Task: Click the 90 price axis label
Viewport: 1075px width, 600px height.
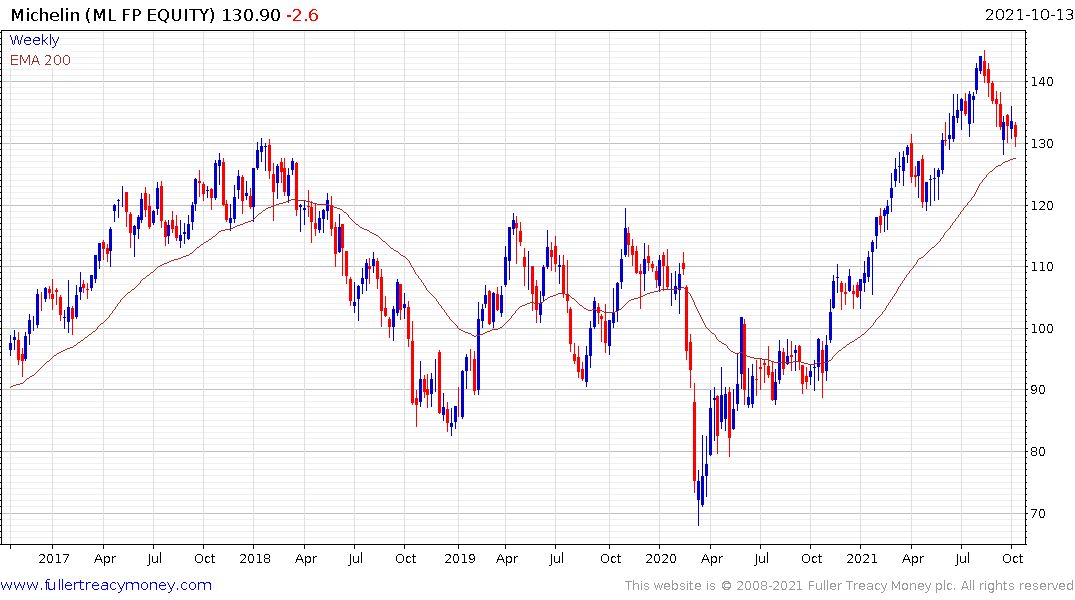Action: pyautogui.click(x=1038, y=389)
